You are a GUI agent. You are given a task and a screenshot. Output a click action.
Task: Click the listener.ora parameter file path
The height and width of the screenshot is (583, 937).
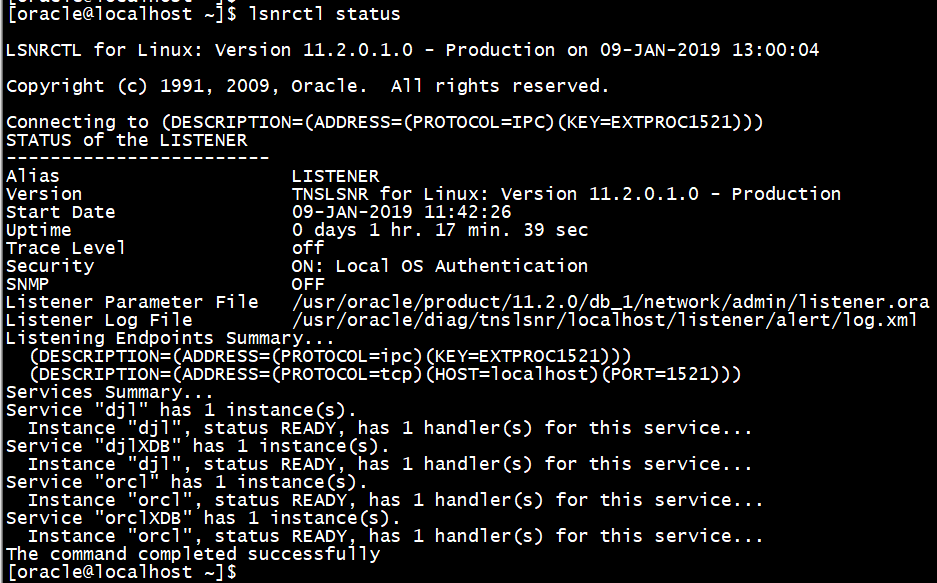coord(610,302)
